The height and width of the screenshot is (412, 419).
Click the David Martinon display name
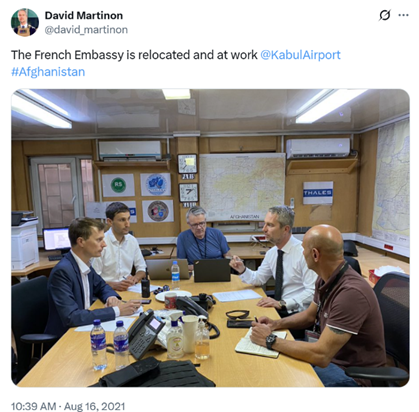click(x=84, y=15)
